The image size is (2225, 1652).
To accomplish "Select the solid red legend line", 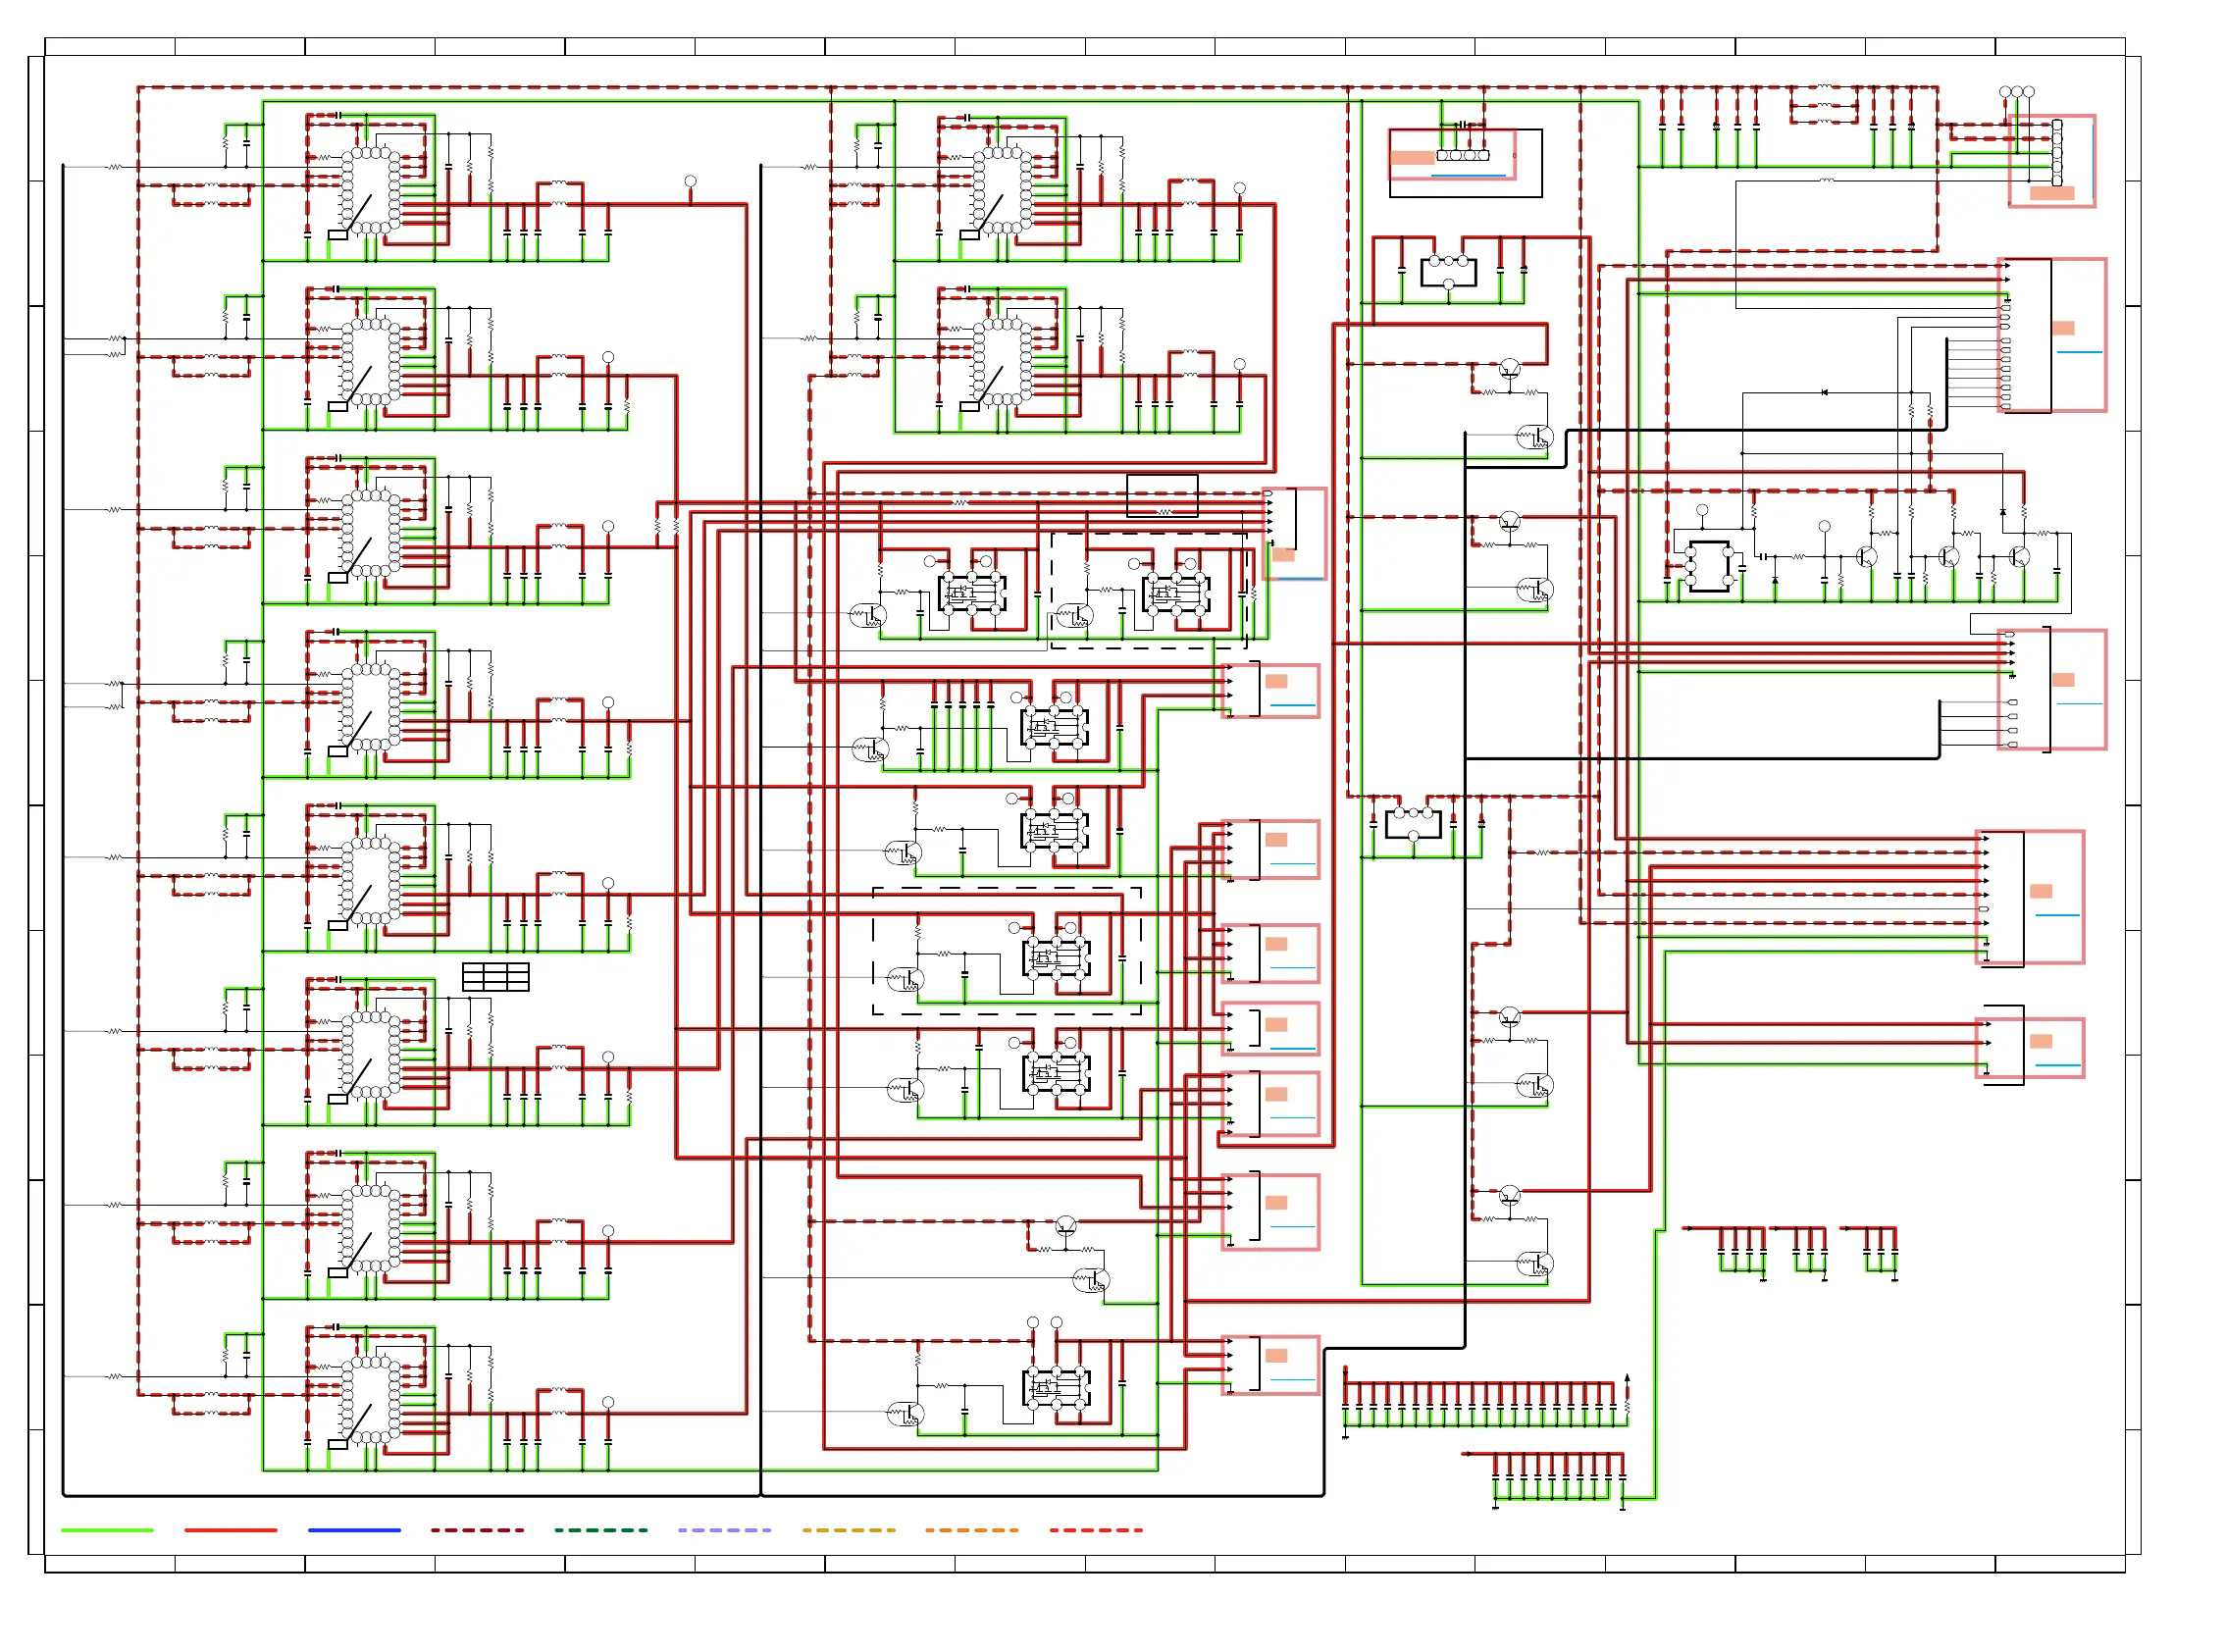I will click(x=230, y=1530).
